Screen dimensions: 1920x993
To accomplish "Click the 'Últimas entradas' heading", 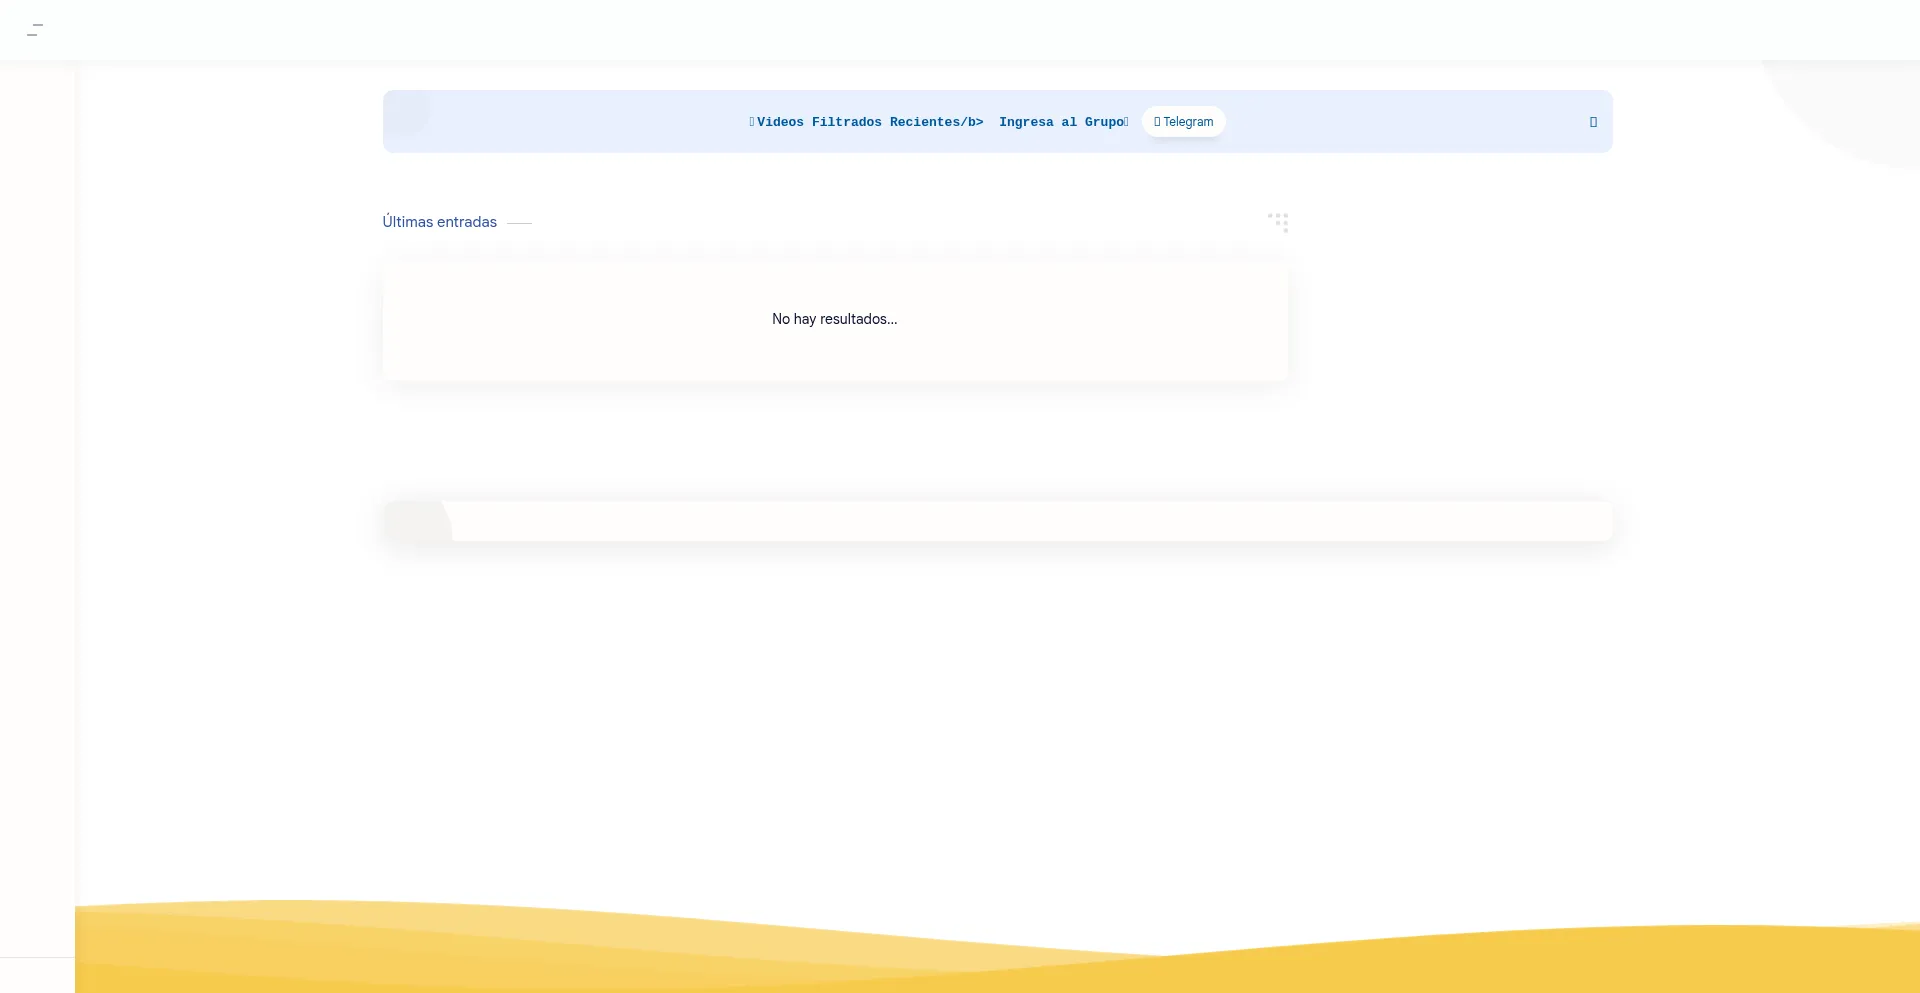I will click(x=439, y=222).
